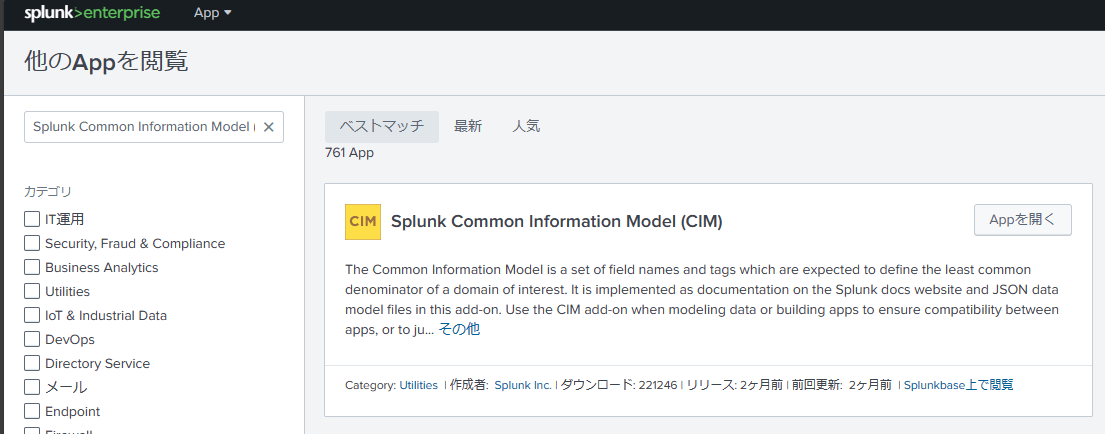This screenshot has width=1105, height=434.
Task: Click the 前回更新: 2ヶ月前 text
Action: [841, 385]
